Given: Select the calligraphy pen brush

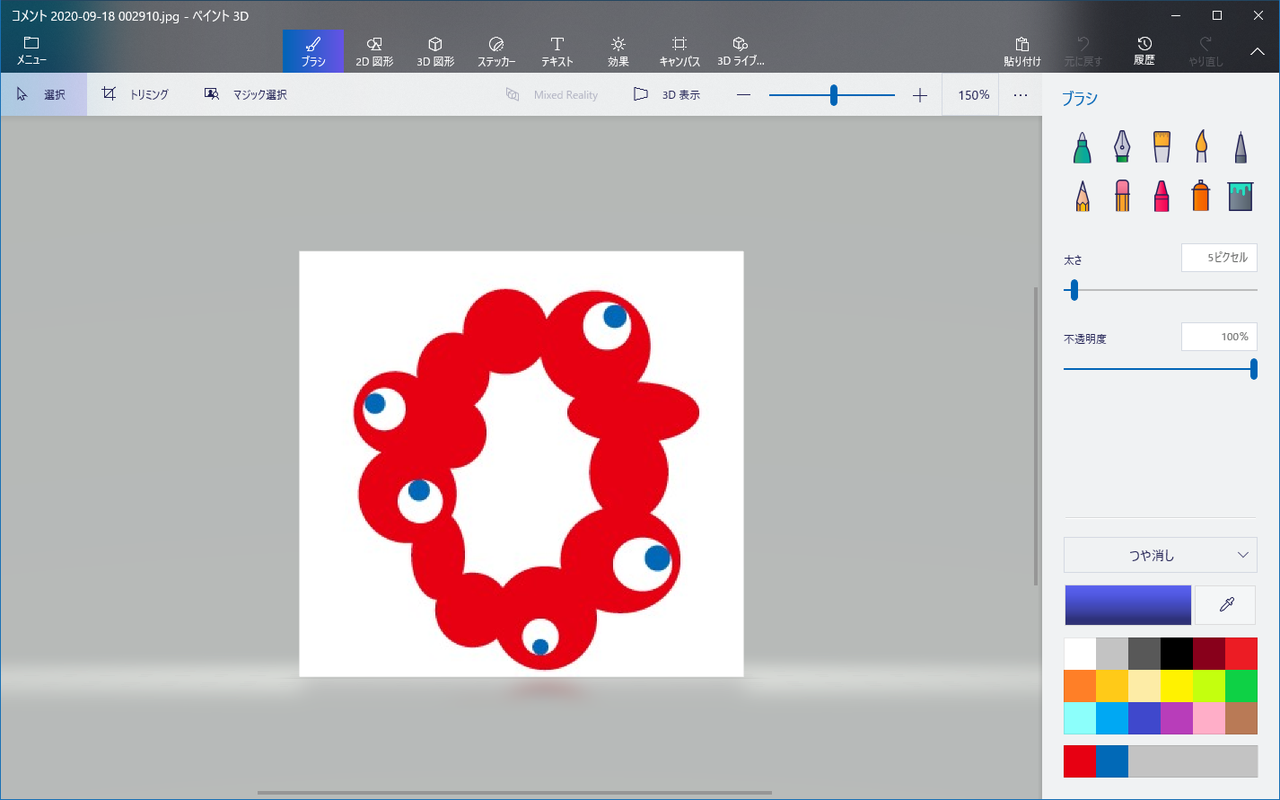Looking at the screenshot, I should [x=1122, y=148].
